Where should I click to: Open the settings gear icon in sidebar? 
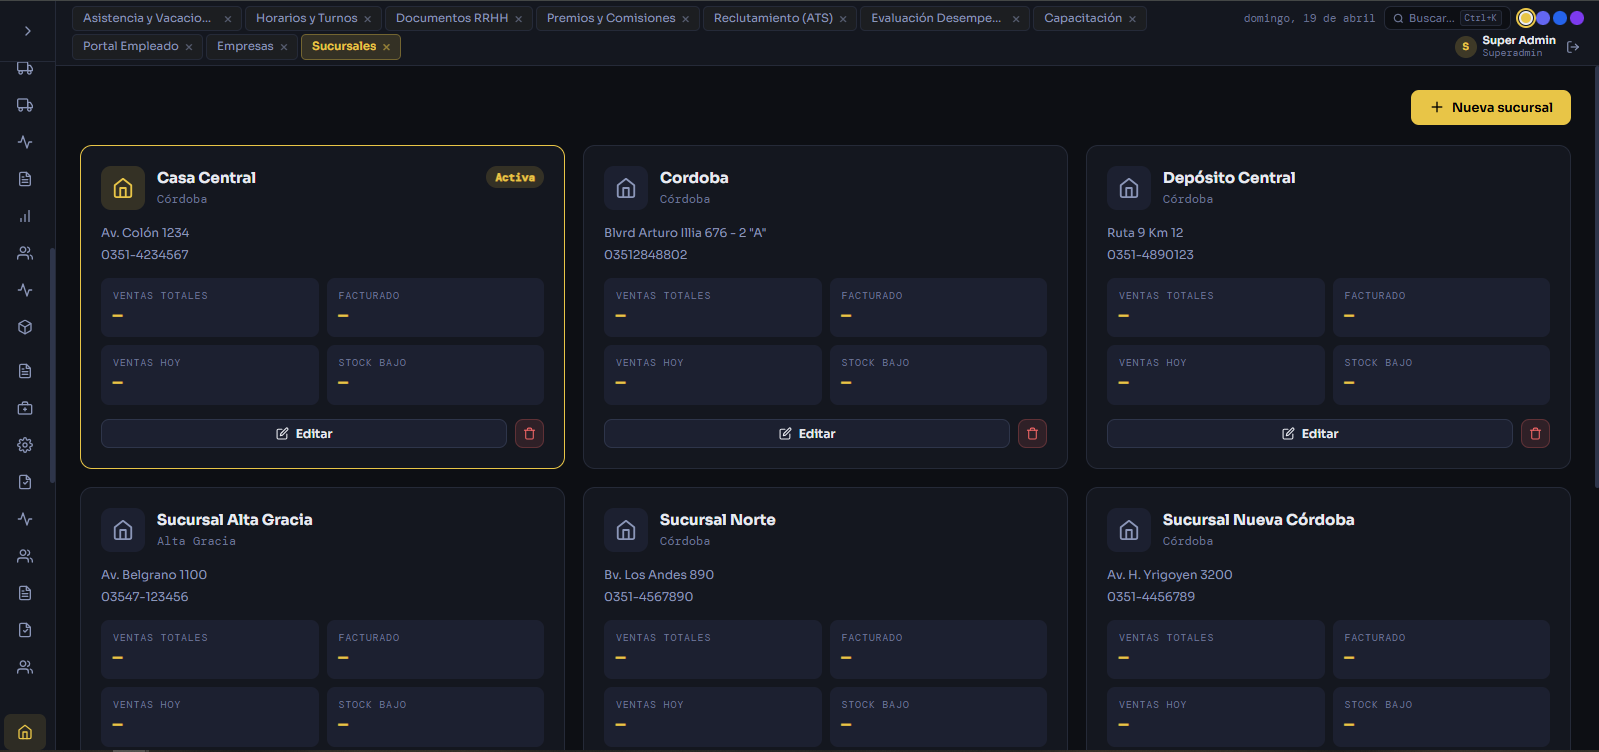pos(25,445)
